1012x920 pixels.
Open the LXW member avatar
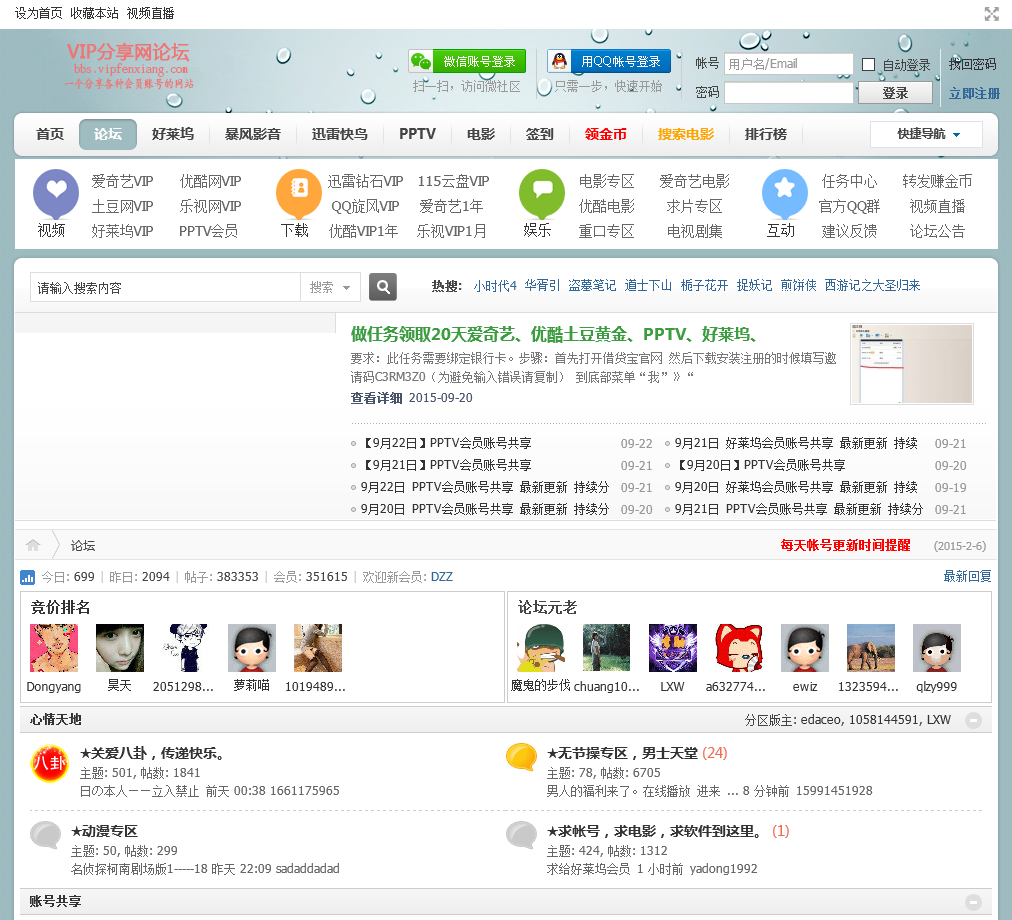tap(673, 648)
